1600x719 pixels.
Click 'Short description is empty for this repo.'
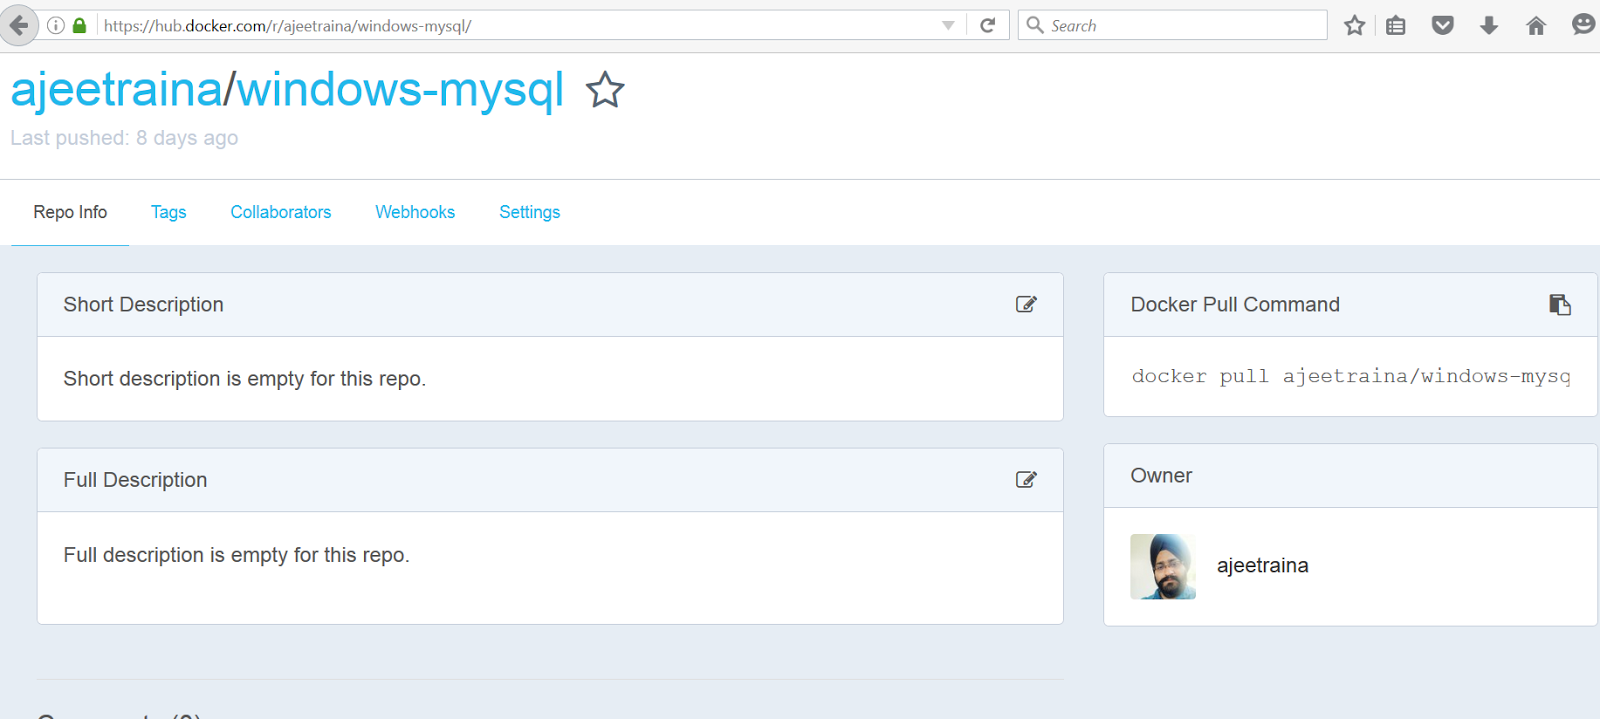click(245, 379)
